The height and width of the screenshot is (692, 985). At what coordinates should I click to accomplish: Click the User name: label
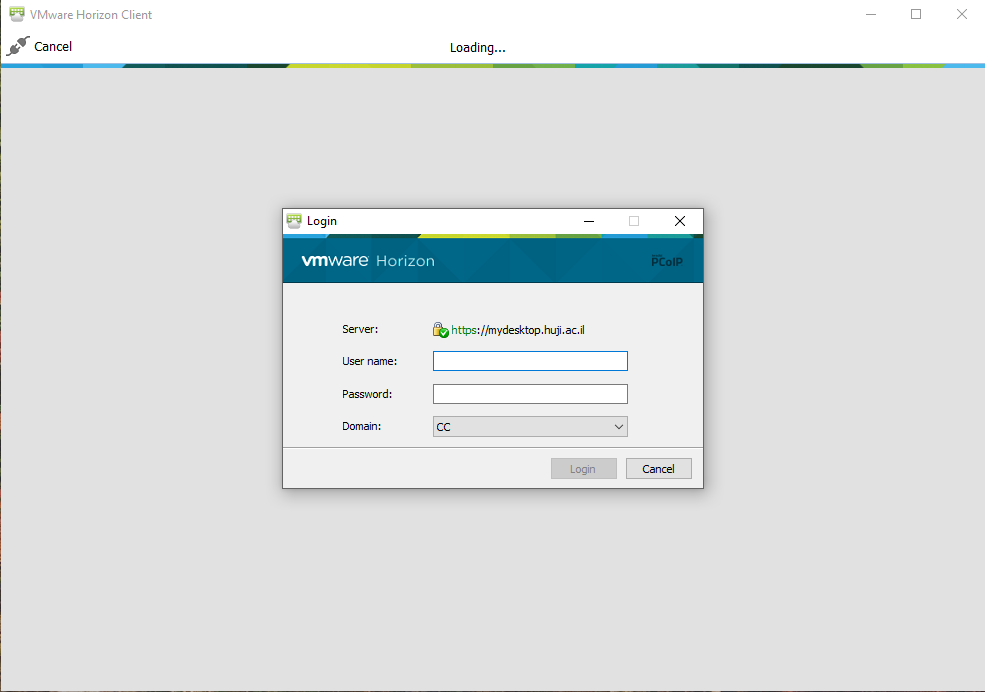[369, 361]
